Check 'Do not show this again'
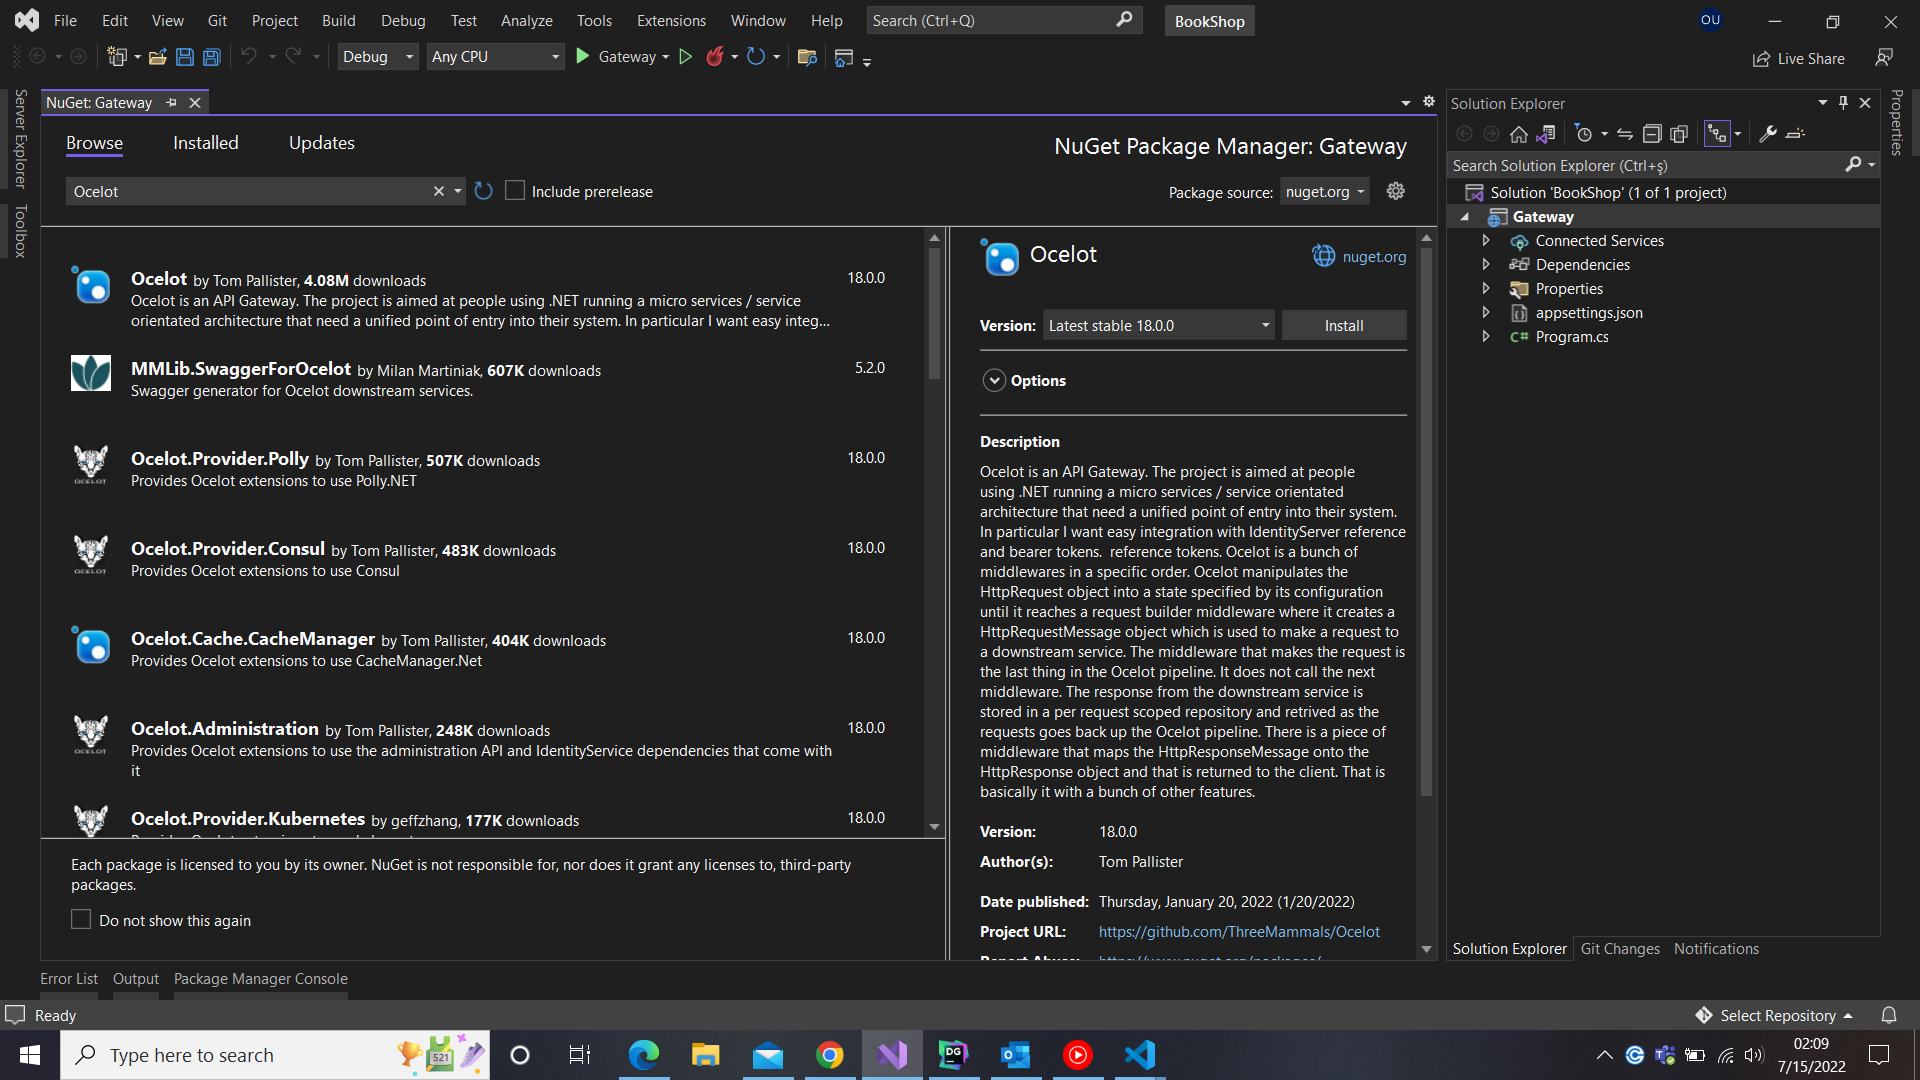This screenshot has width=1920, height=1080. point(81,919)
